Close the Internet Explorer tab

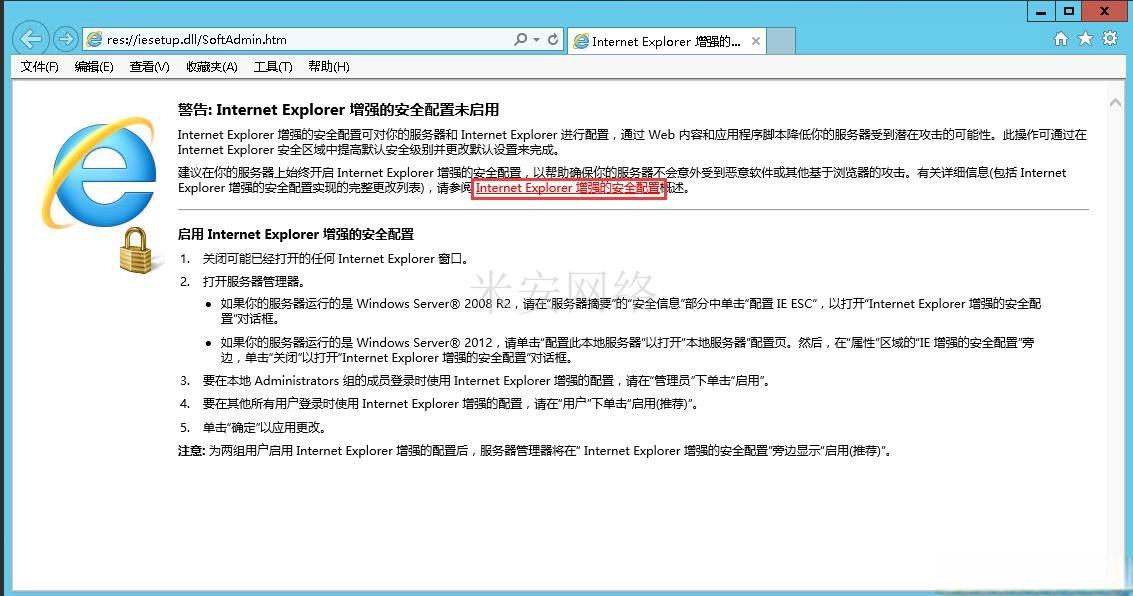(x=755, y=41)
